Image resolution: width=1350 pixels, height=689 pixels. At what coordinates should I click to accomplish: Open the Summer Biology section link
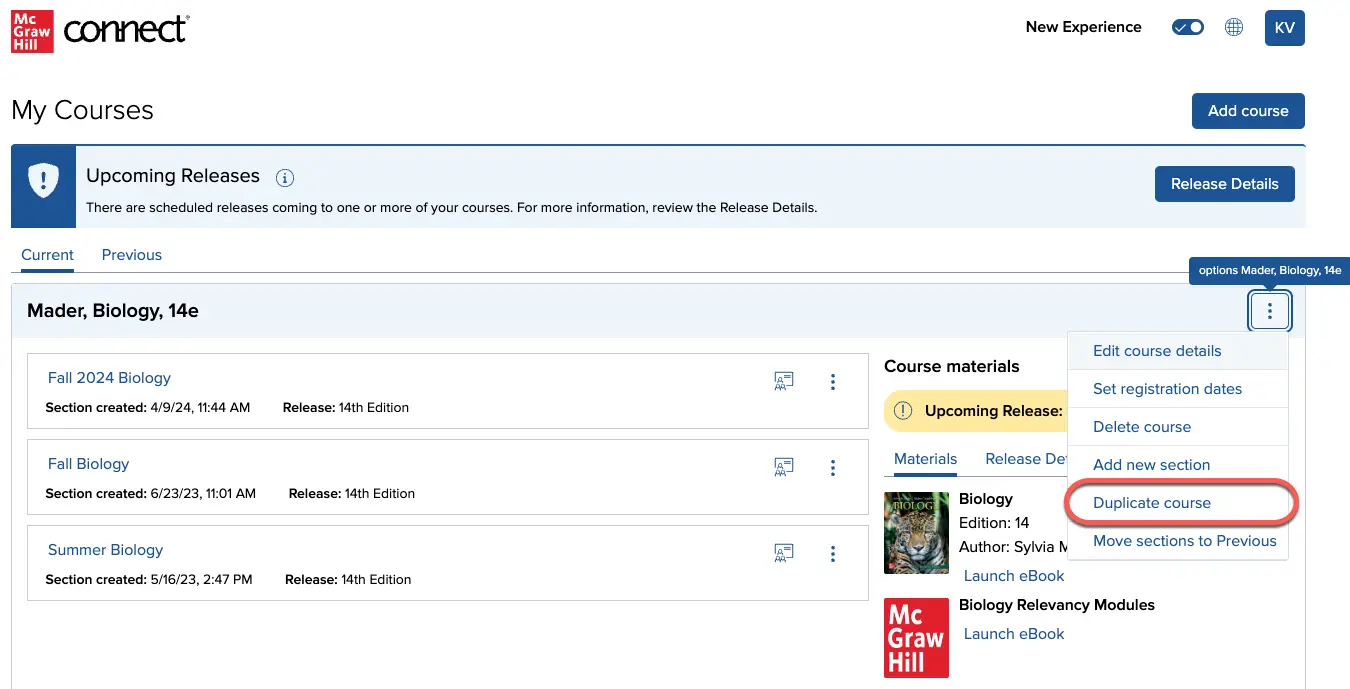105,550
